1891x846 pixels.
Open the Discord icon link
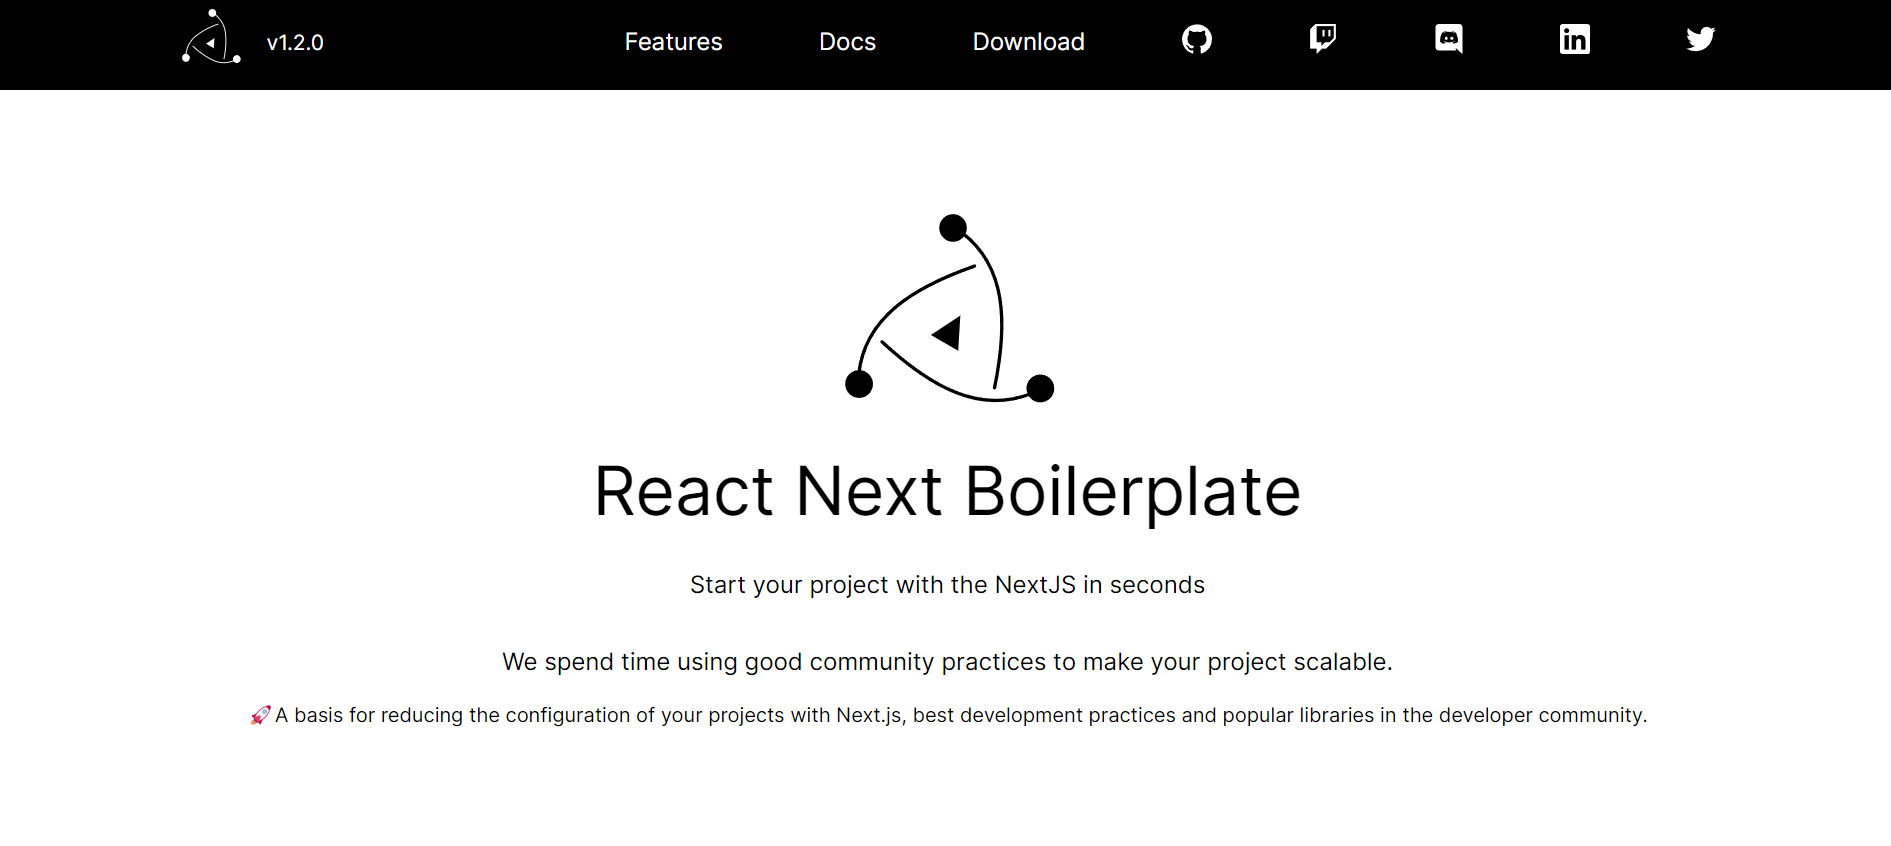[1449, 39]
